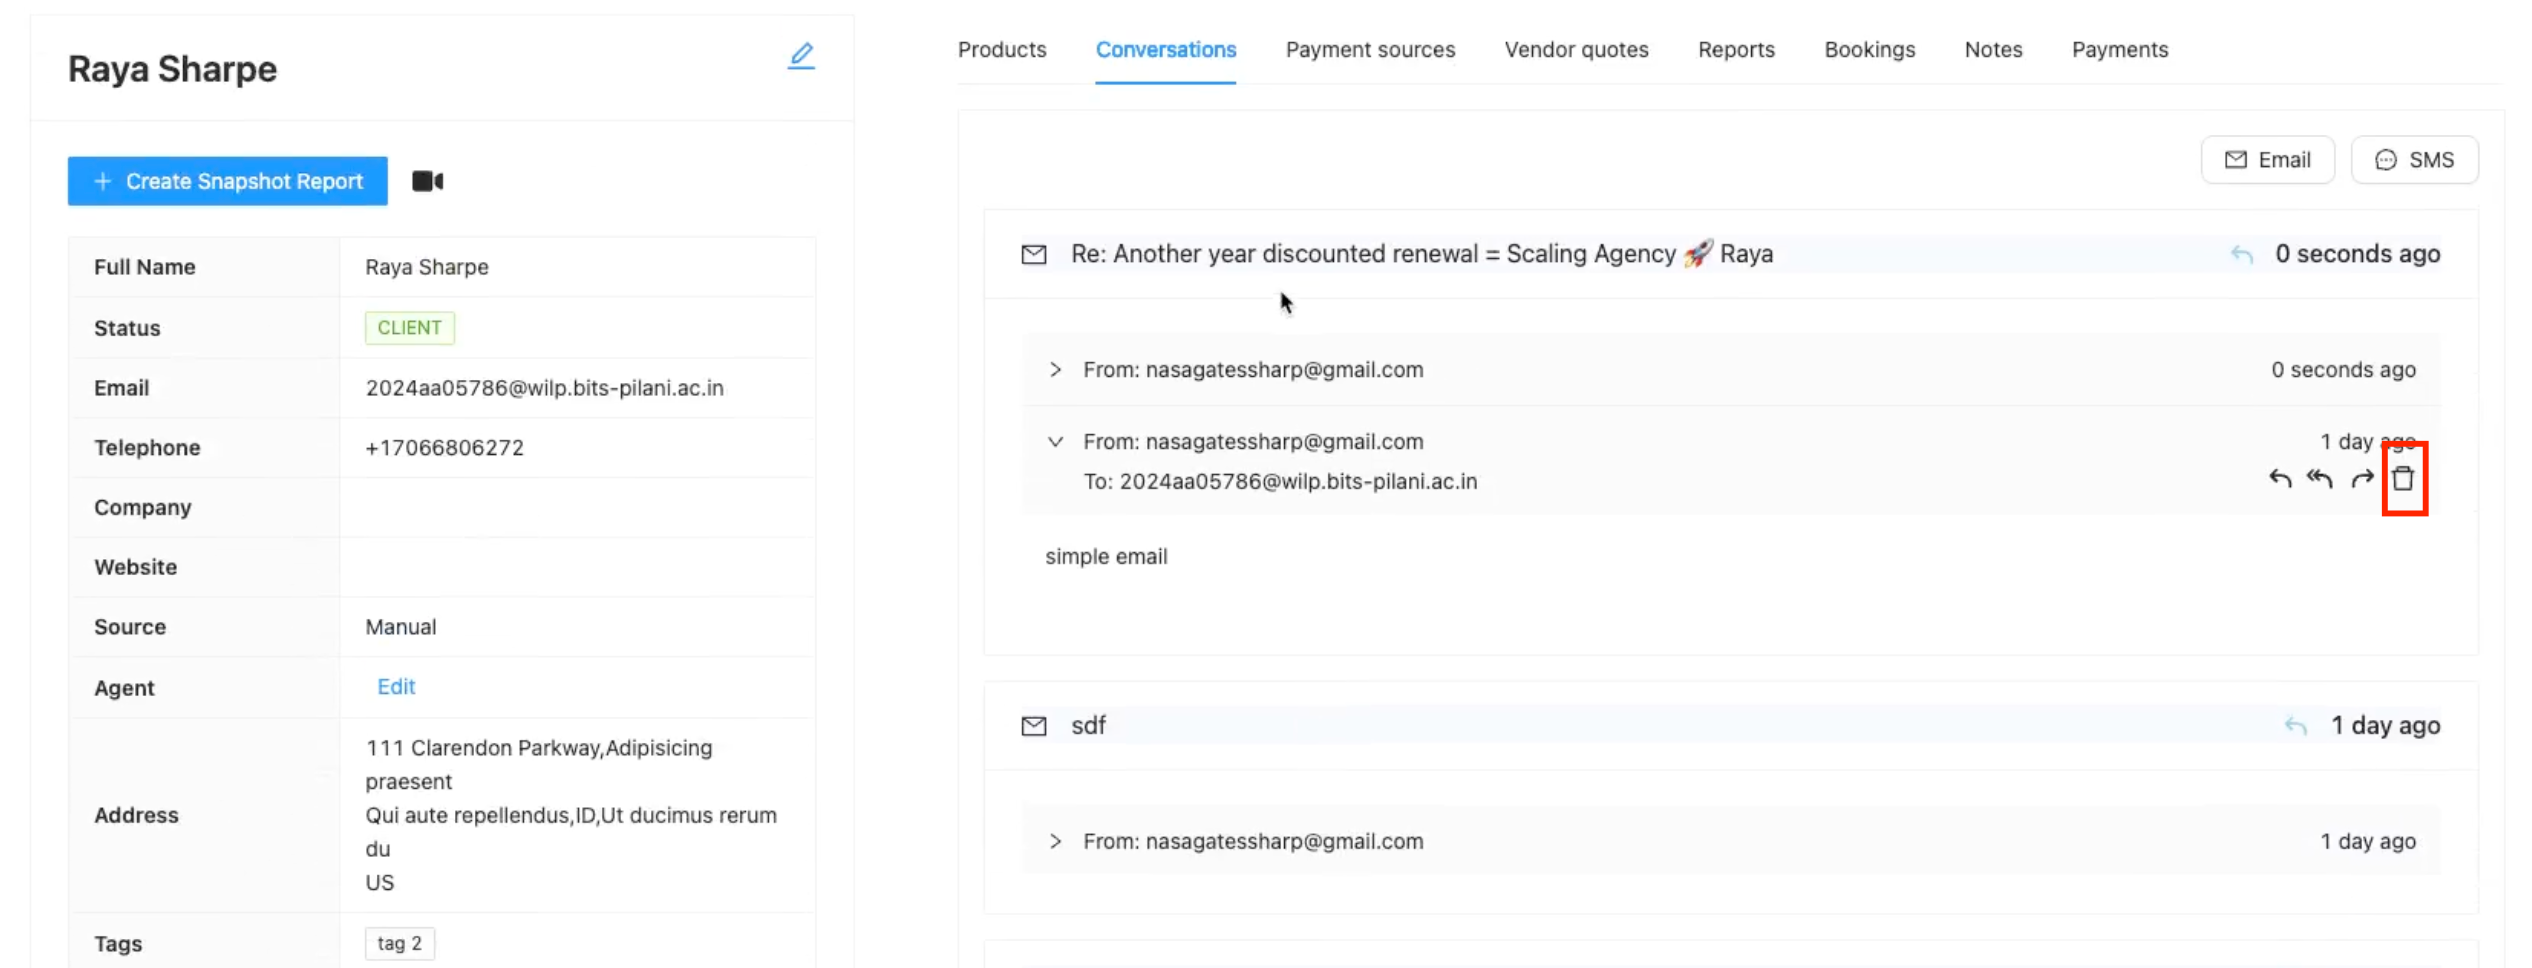Click the reply-all icon on expanded email
This screenshot has width=2532, height=968.
pyautogui.click(x=2320, y=479)
